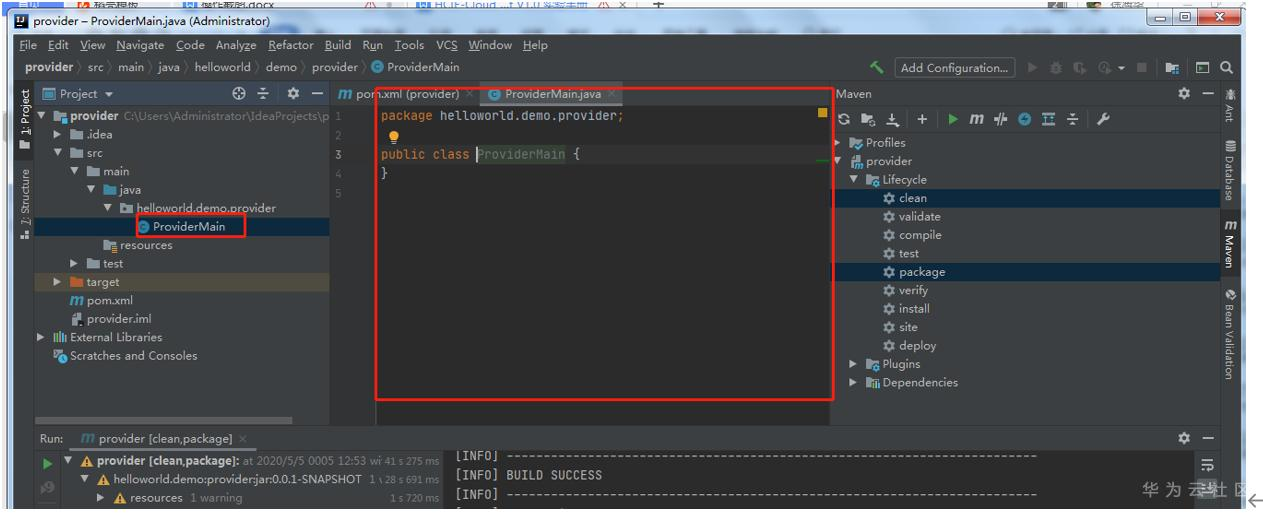
Task: Toggle Skip Tests mode in Maven toolbar
Action: pyautogui.click(x=1024, y=119)
